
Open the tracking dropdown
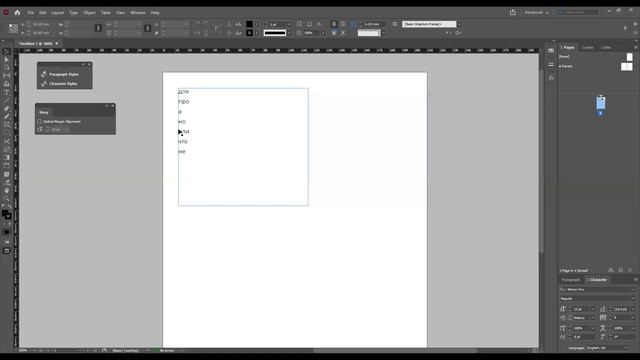pyautogui.click(x=633, y=318)
